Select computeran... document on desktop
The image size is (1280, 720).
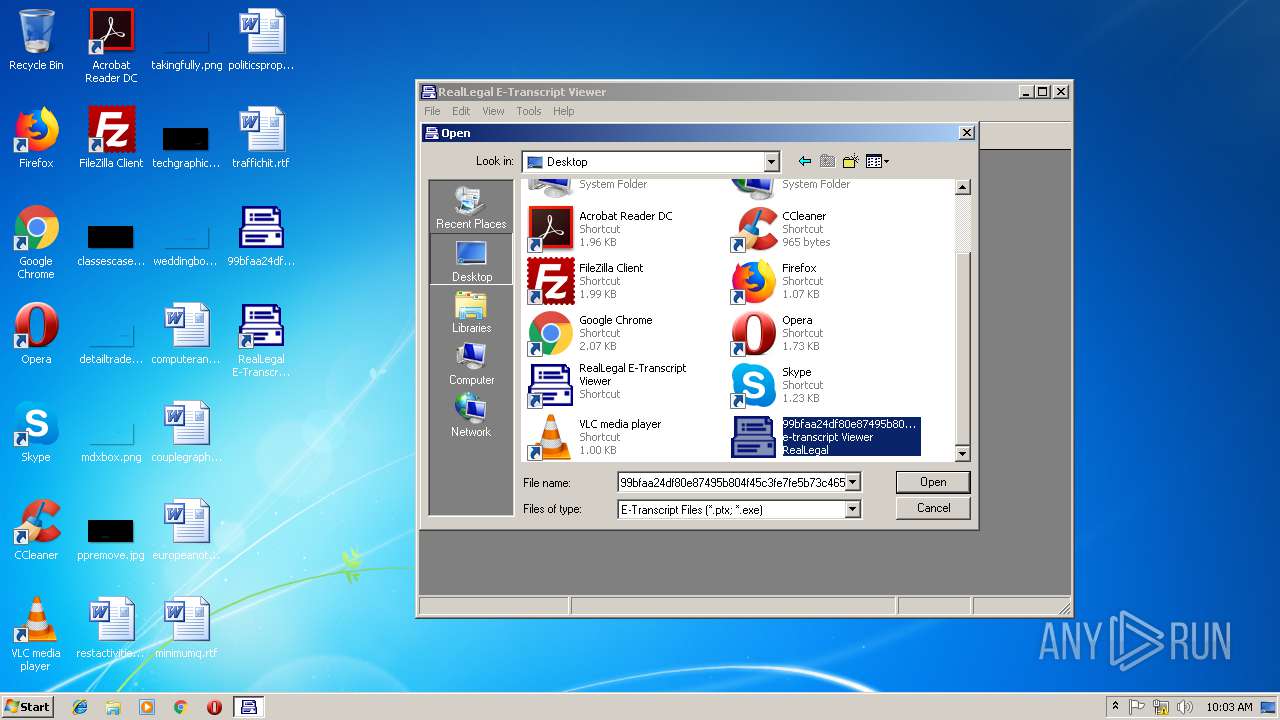click(186, 334)
